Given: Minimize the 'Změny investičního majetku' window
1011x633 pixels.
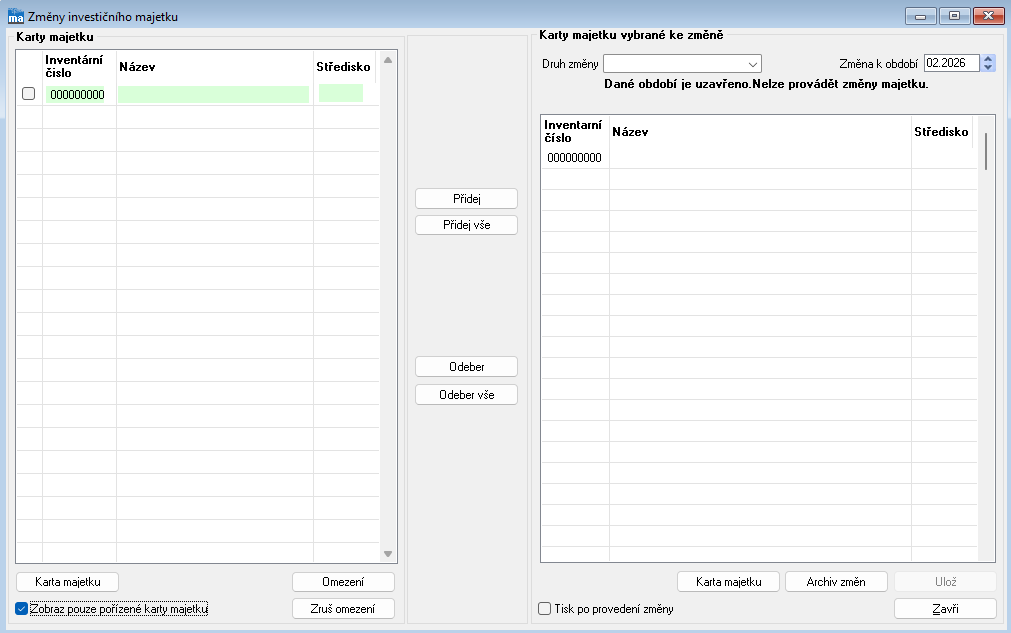Looking at the screenshot, I should point(920,16).
